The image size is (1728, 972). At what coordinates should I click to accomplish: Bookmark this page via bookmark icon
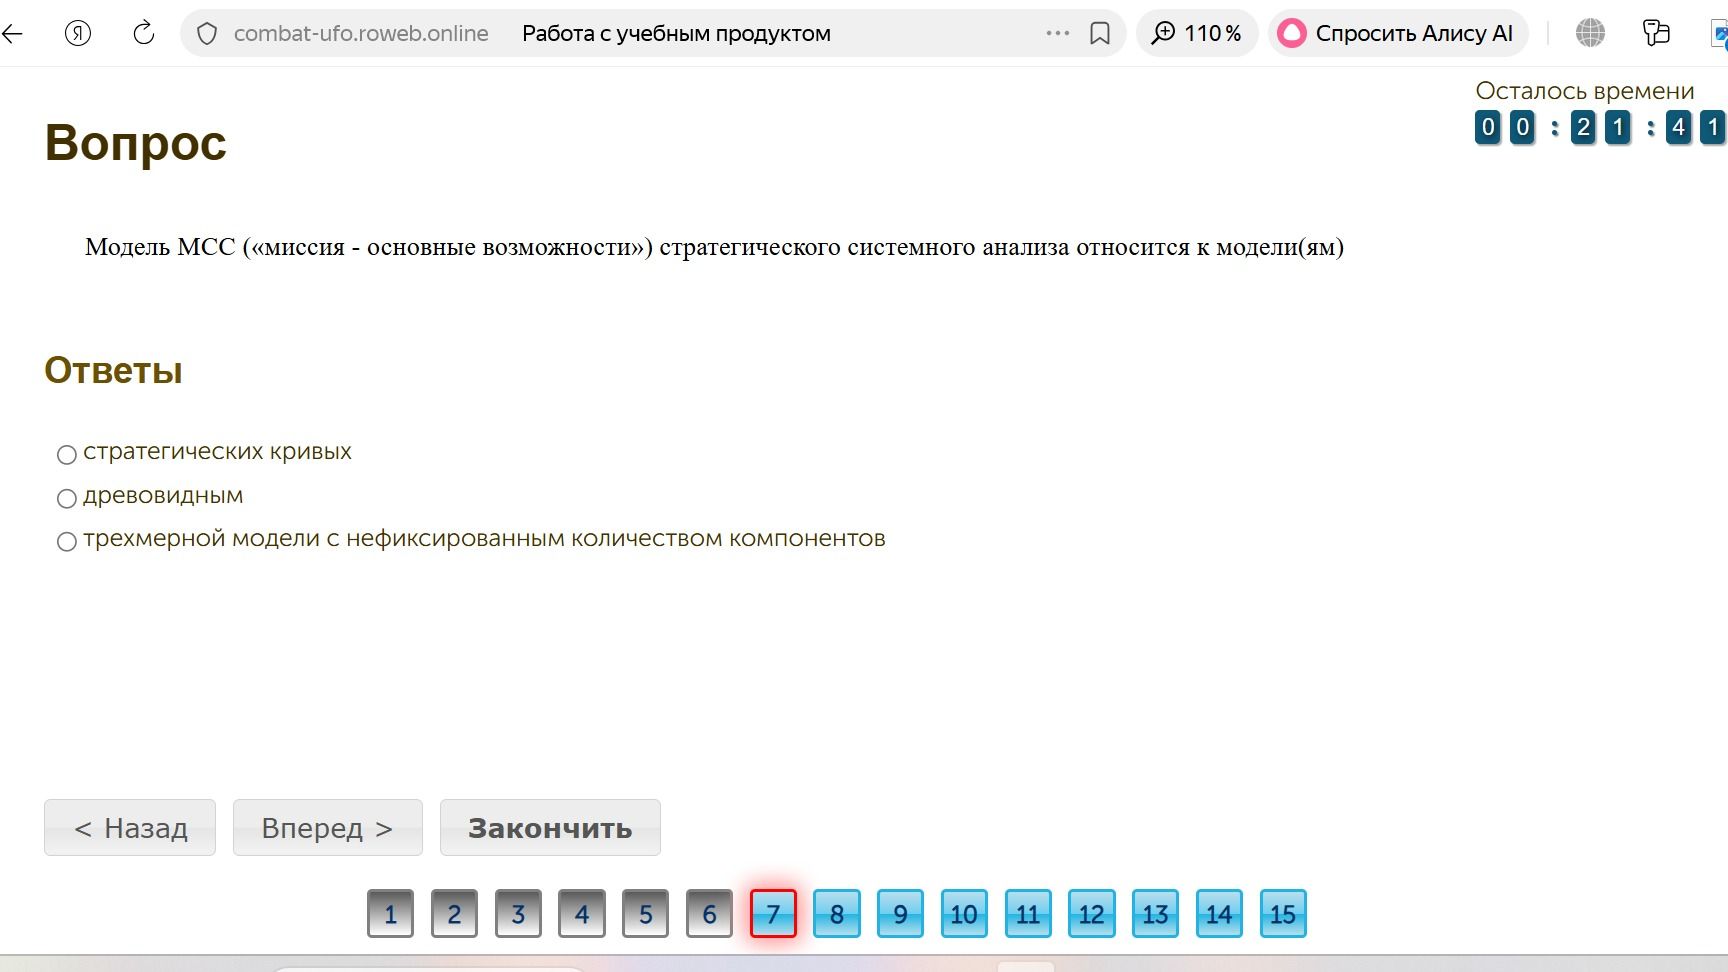pyautogui.click(x=1100, y=34)
